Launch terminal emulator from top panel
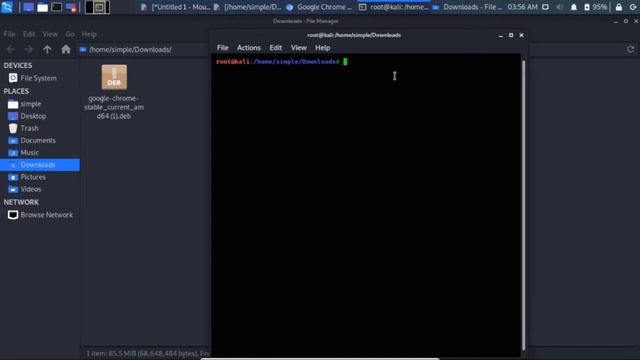 (x=56, y=7)
